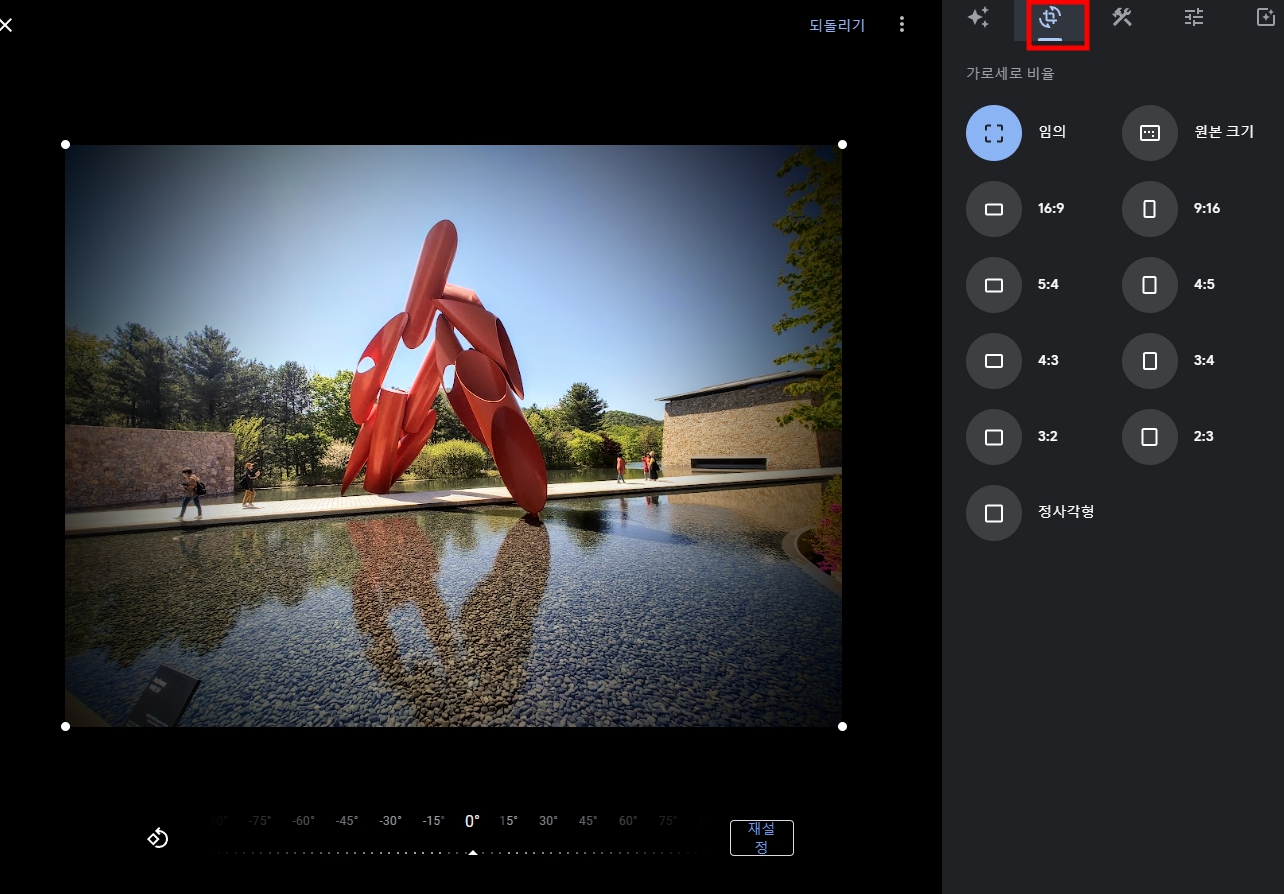This screenshot has width=1284, height=894.
Task: Open the sparkle suggestions tab
Action: (978, 17)
